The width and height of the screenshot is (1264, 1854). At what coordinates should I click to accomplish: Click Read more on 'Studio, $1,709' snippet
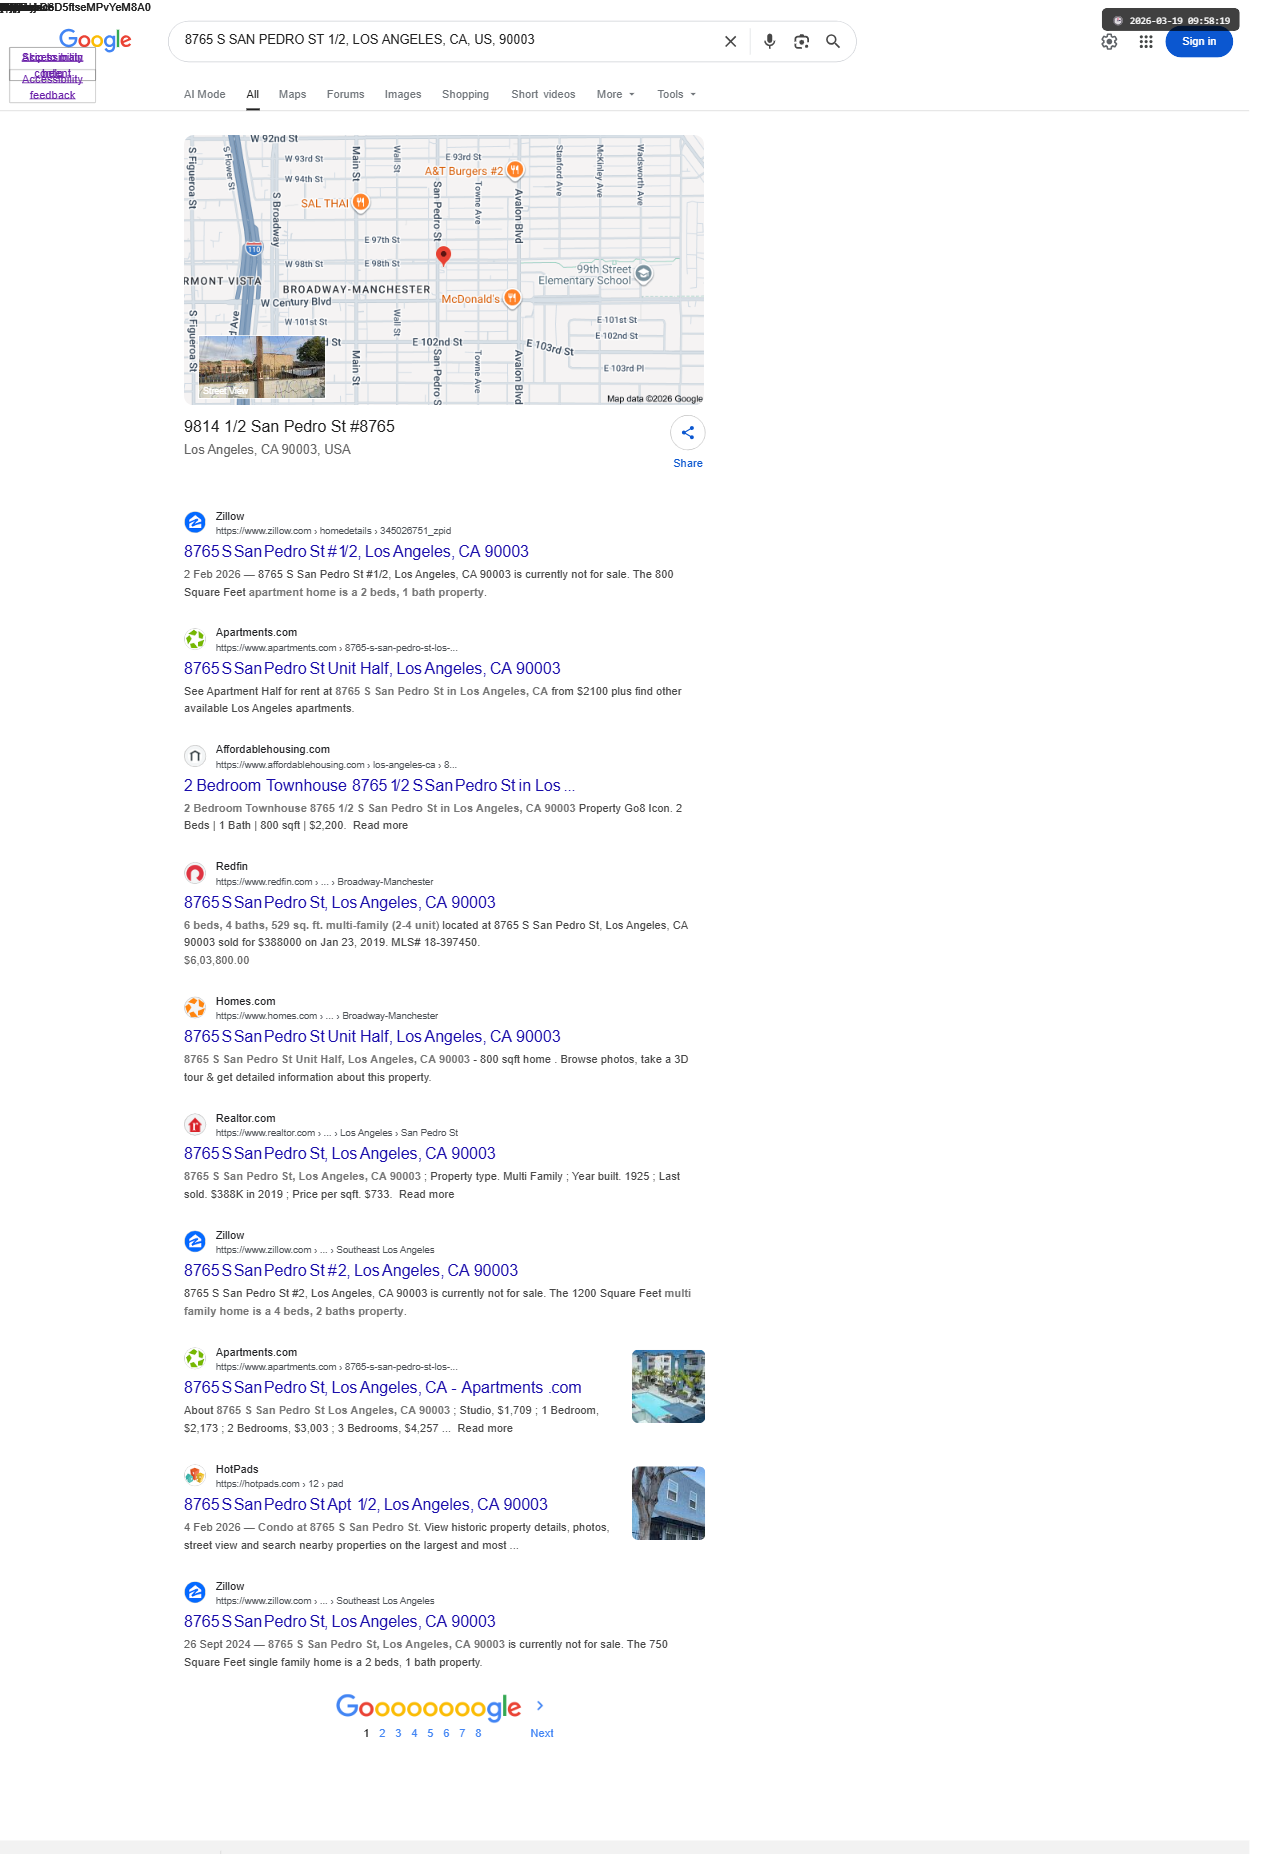[x=485, y=1428]
